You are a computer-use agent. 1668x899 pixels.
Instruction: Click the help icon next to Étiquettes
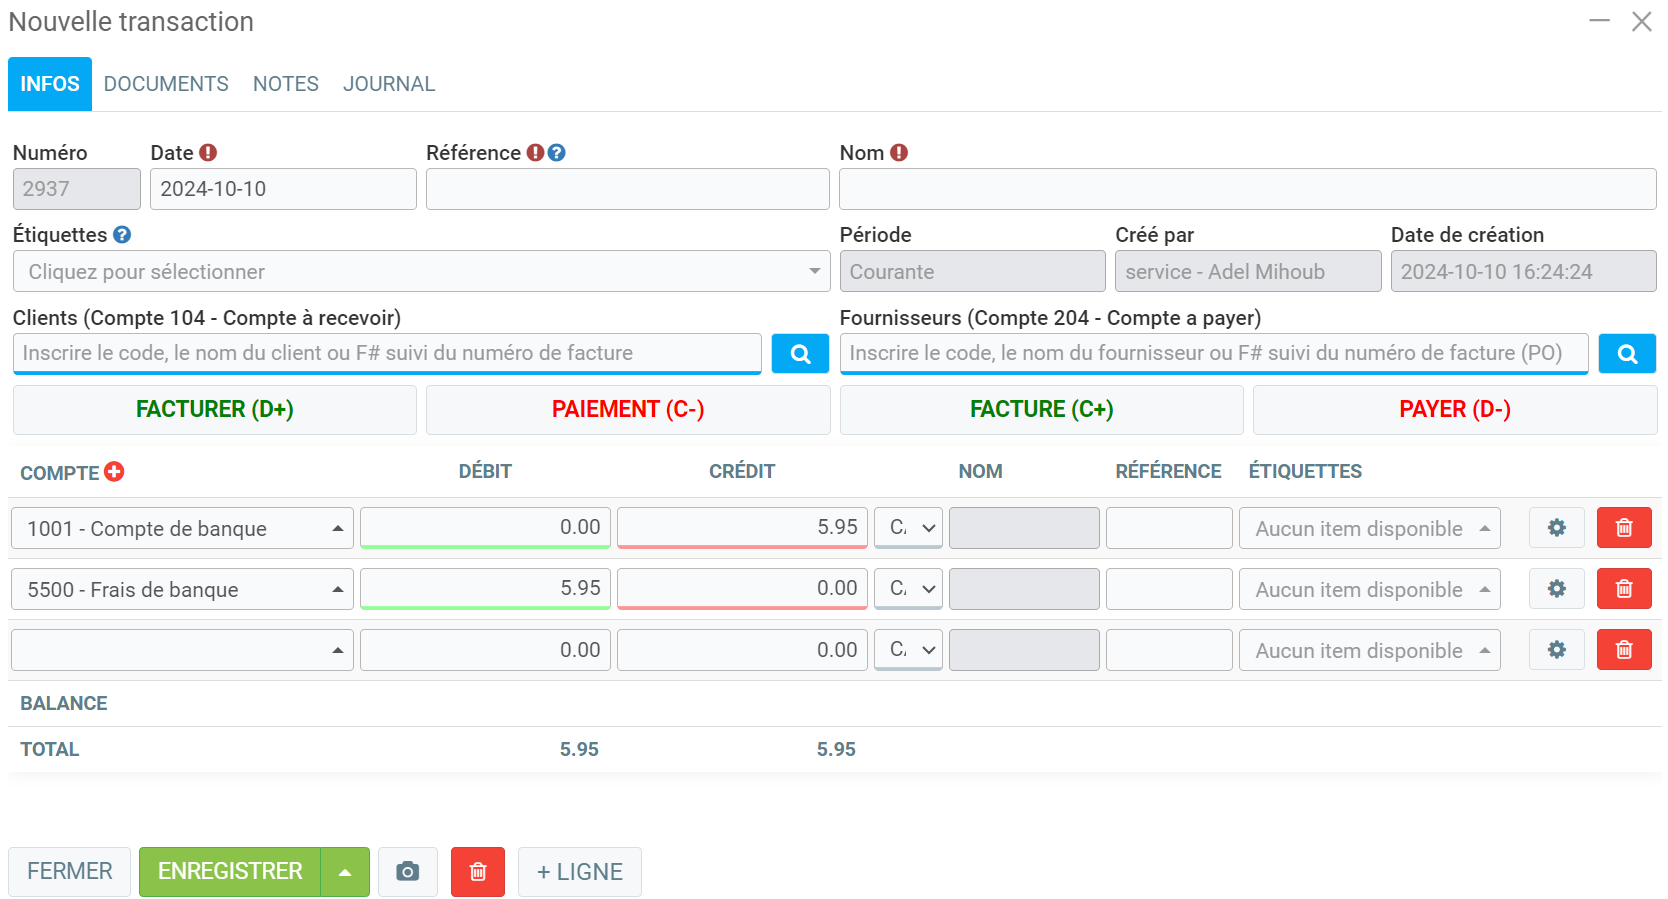122,235
